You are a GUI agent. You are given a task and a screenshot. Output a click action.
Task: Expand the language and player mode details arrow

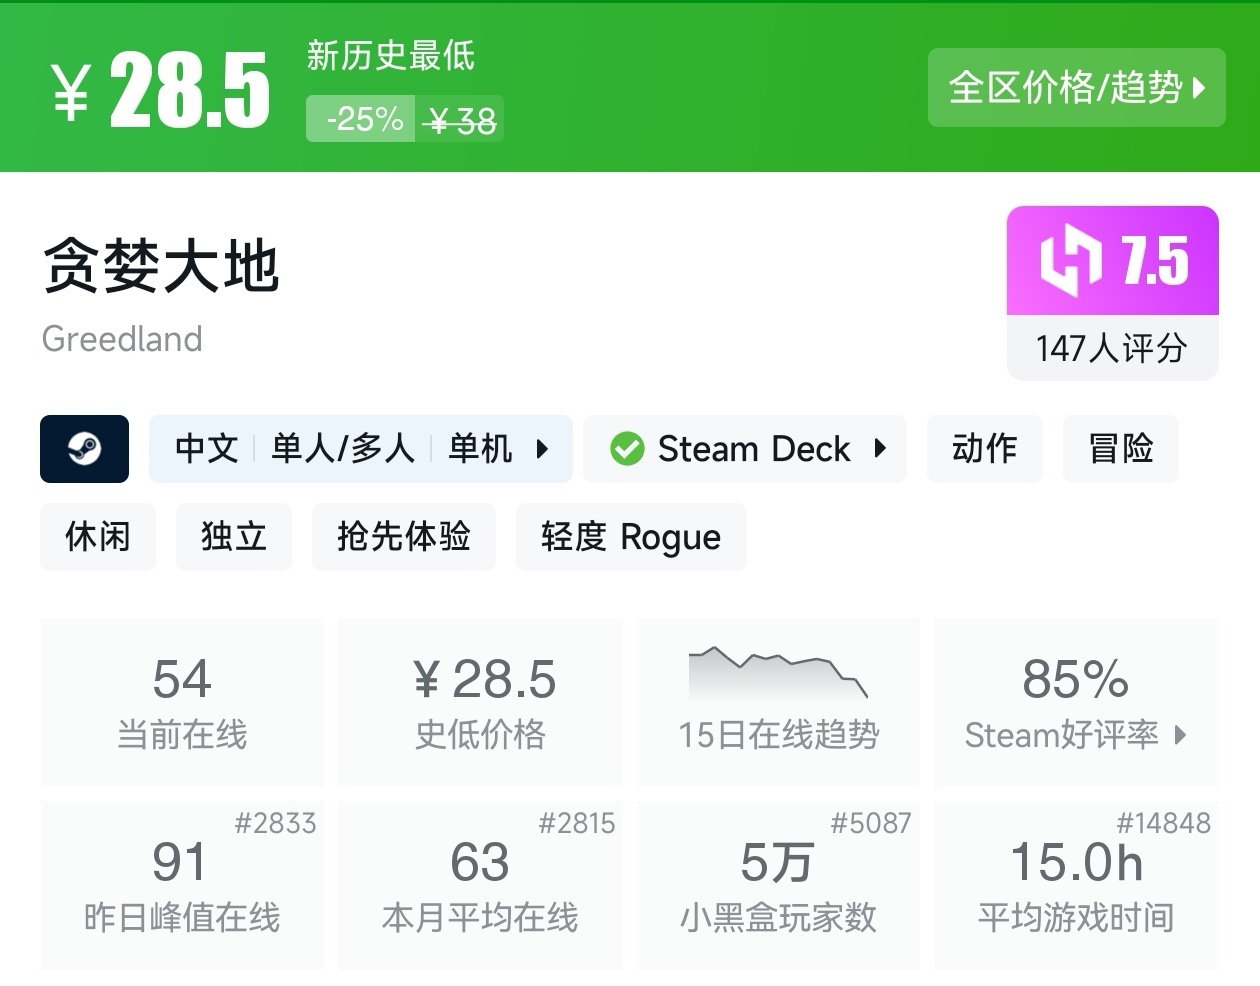pyautogui.click(x=542, y=449)
